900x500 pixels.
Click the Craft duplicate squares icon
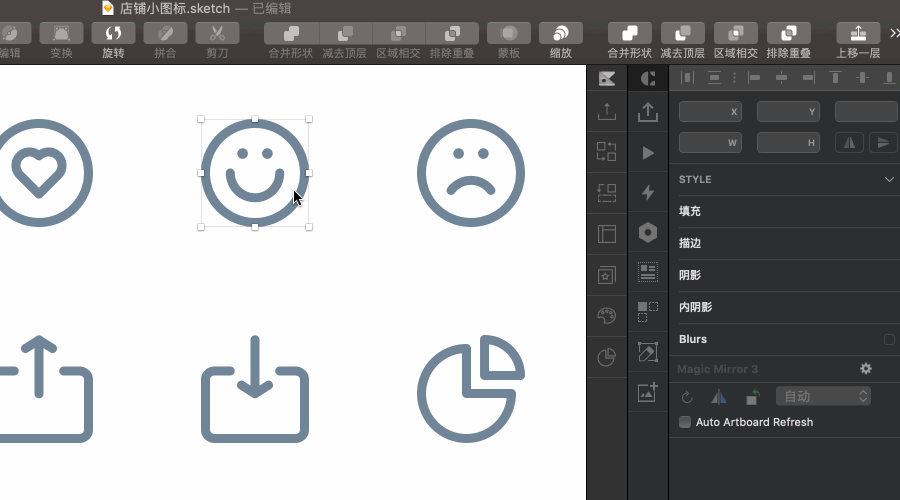pyautogui.click(x=648, y=312)
